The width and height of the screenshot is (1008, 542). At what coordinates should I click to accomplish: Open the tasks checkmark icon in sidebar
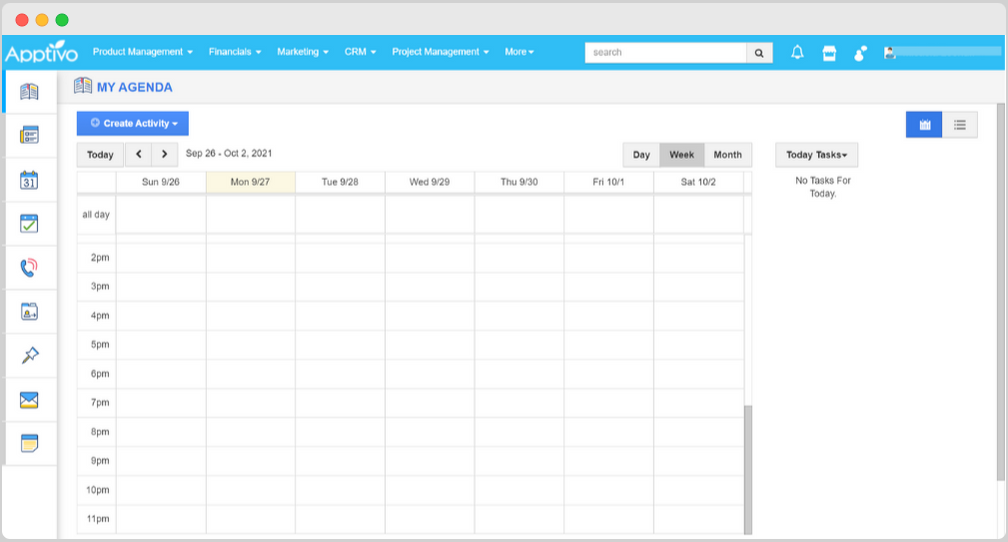tap(29, 224)
